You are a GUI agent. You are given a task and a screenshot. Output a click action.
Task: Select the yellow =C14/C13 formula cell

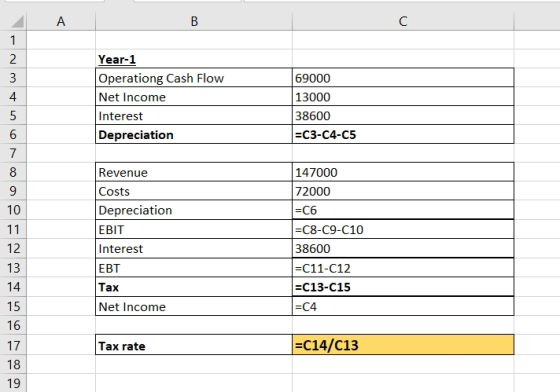coord(403,345)
